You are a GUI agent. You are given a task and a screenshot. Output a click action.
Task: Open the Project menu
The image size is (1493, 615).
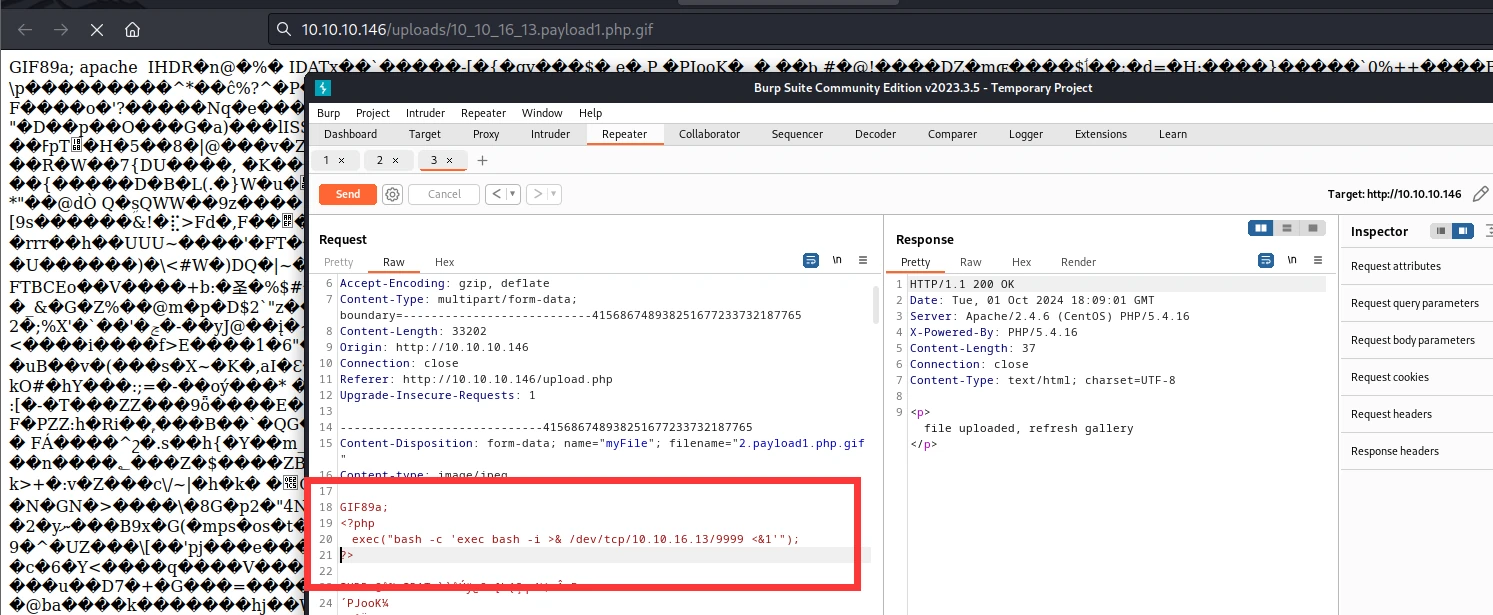tap(373, 113)
